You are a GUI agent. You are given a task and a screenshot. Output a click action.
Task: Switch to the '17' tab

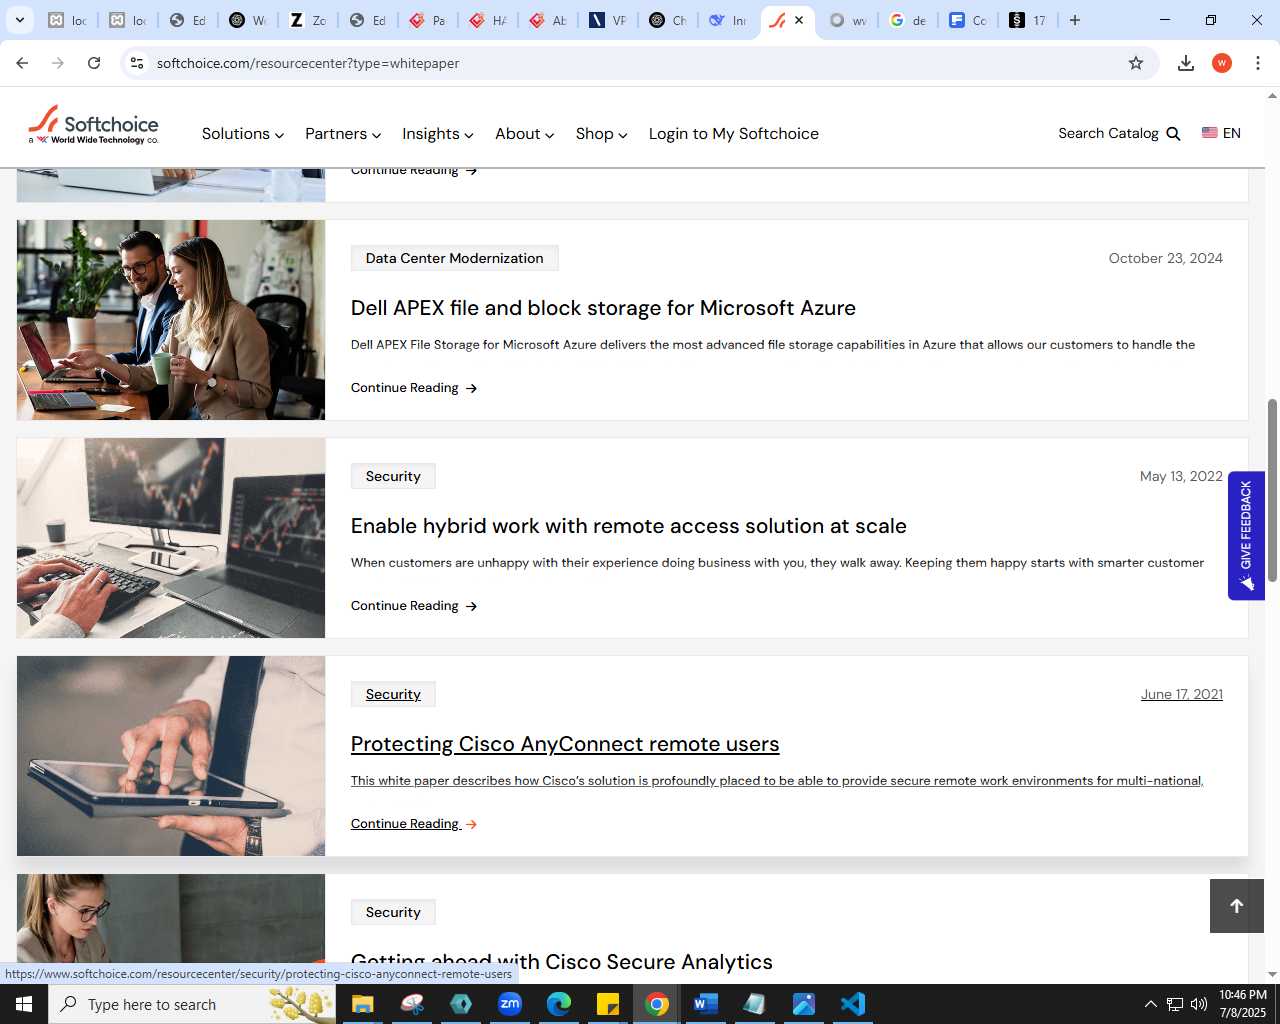pyautogui.click(x=1028, y=20)
